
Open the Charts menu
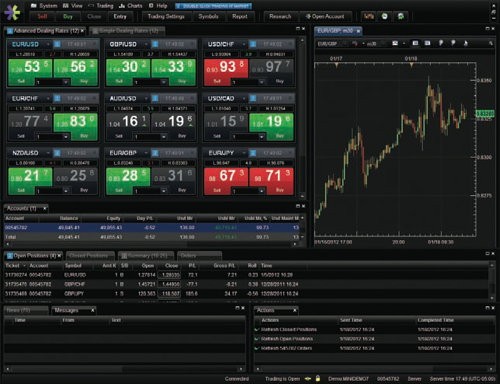[x=131, y=6]
